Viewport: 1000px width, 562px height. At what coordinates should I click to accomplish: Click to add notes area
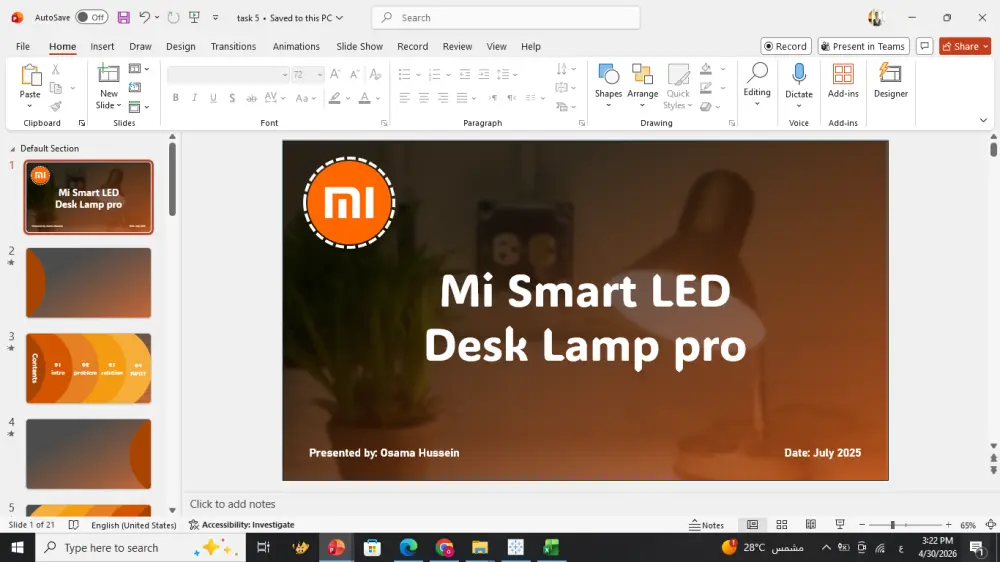[x=232, y=504]
